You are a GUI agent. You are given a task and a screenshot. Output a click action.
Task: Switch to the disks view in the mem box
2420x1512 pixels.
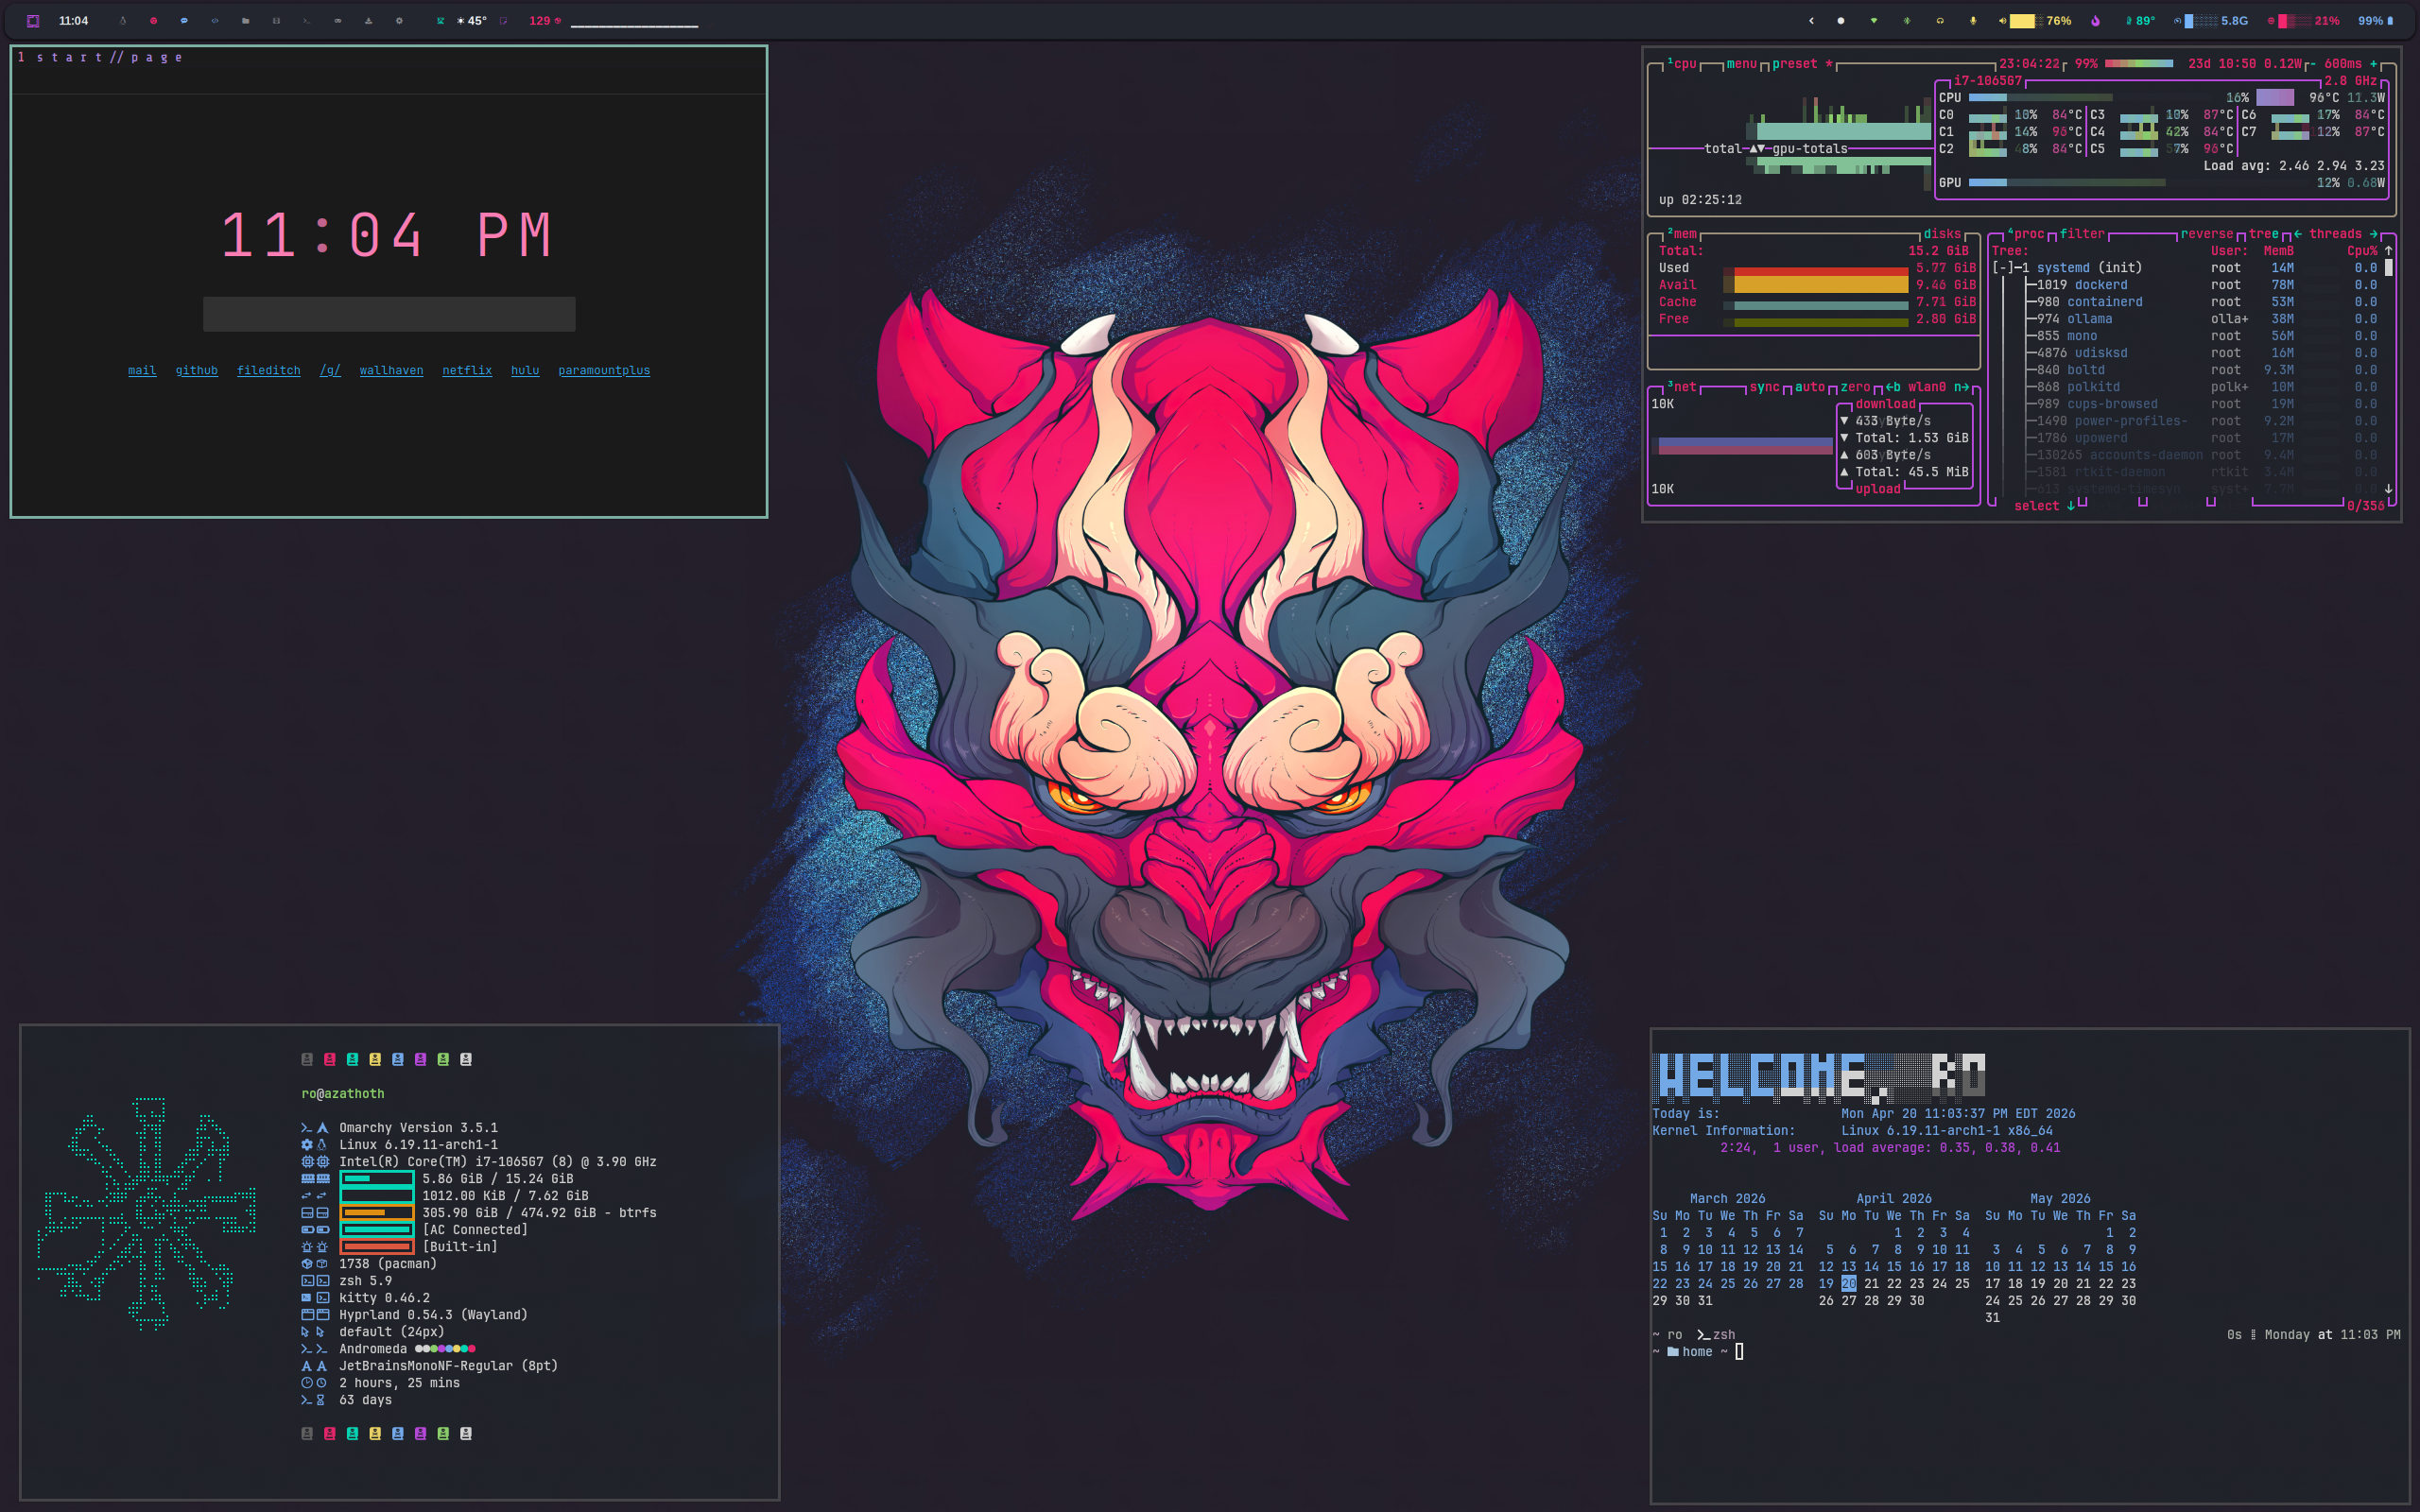point(1942,234)
